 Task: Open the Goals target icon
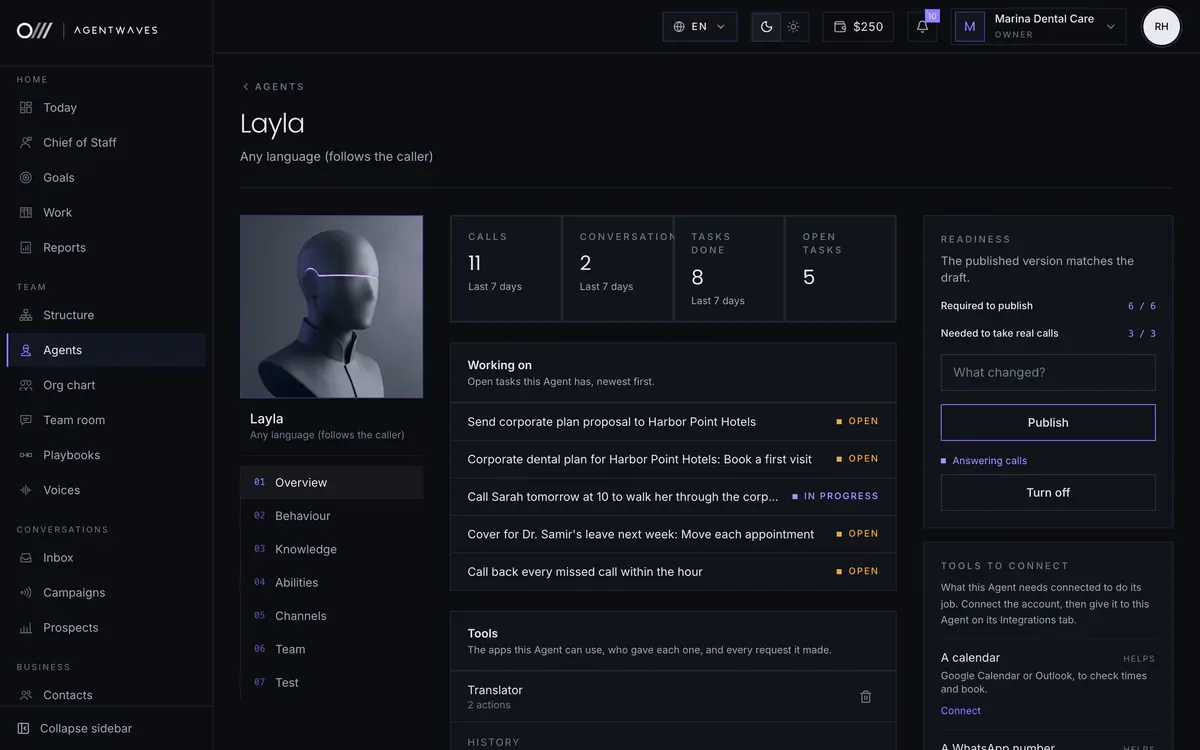click(26, 178)
